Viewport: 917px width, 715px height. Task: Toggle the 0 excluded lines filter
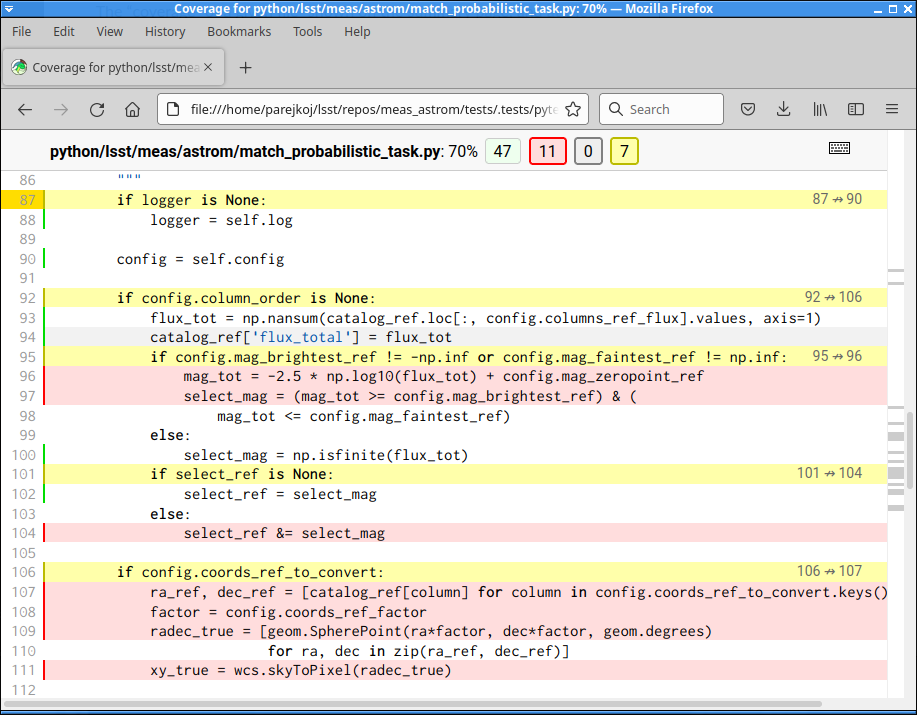click(x=588, y=152)
